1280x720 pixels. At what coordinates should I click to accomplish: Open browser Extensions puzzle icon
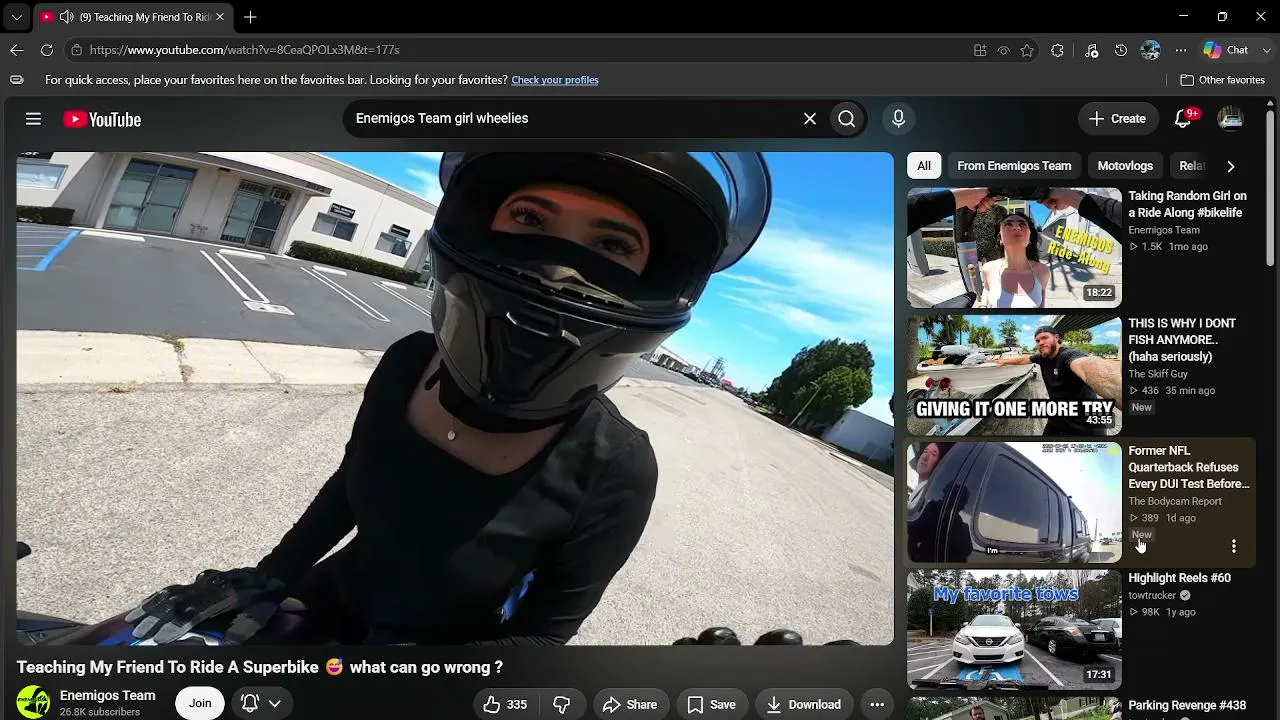[1057, 50]
